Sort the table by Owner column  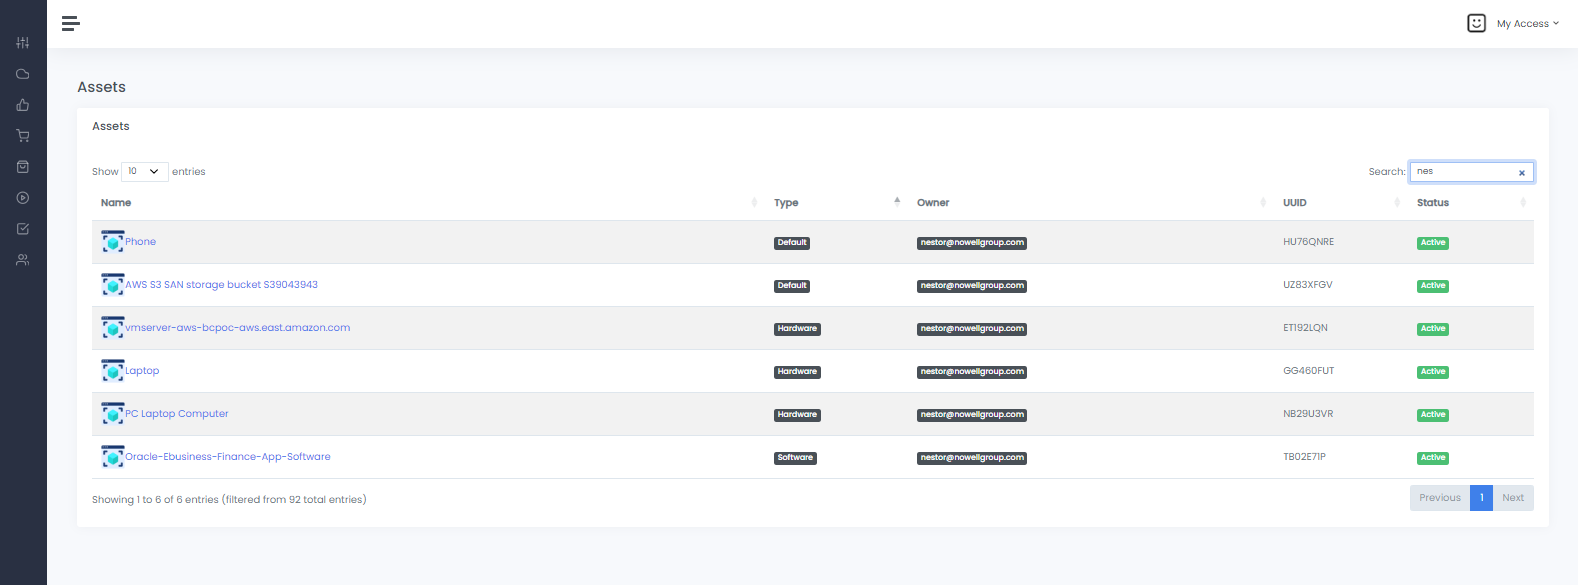pos(933,203)
